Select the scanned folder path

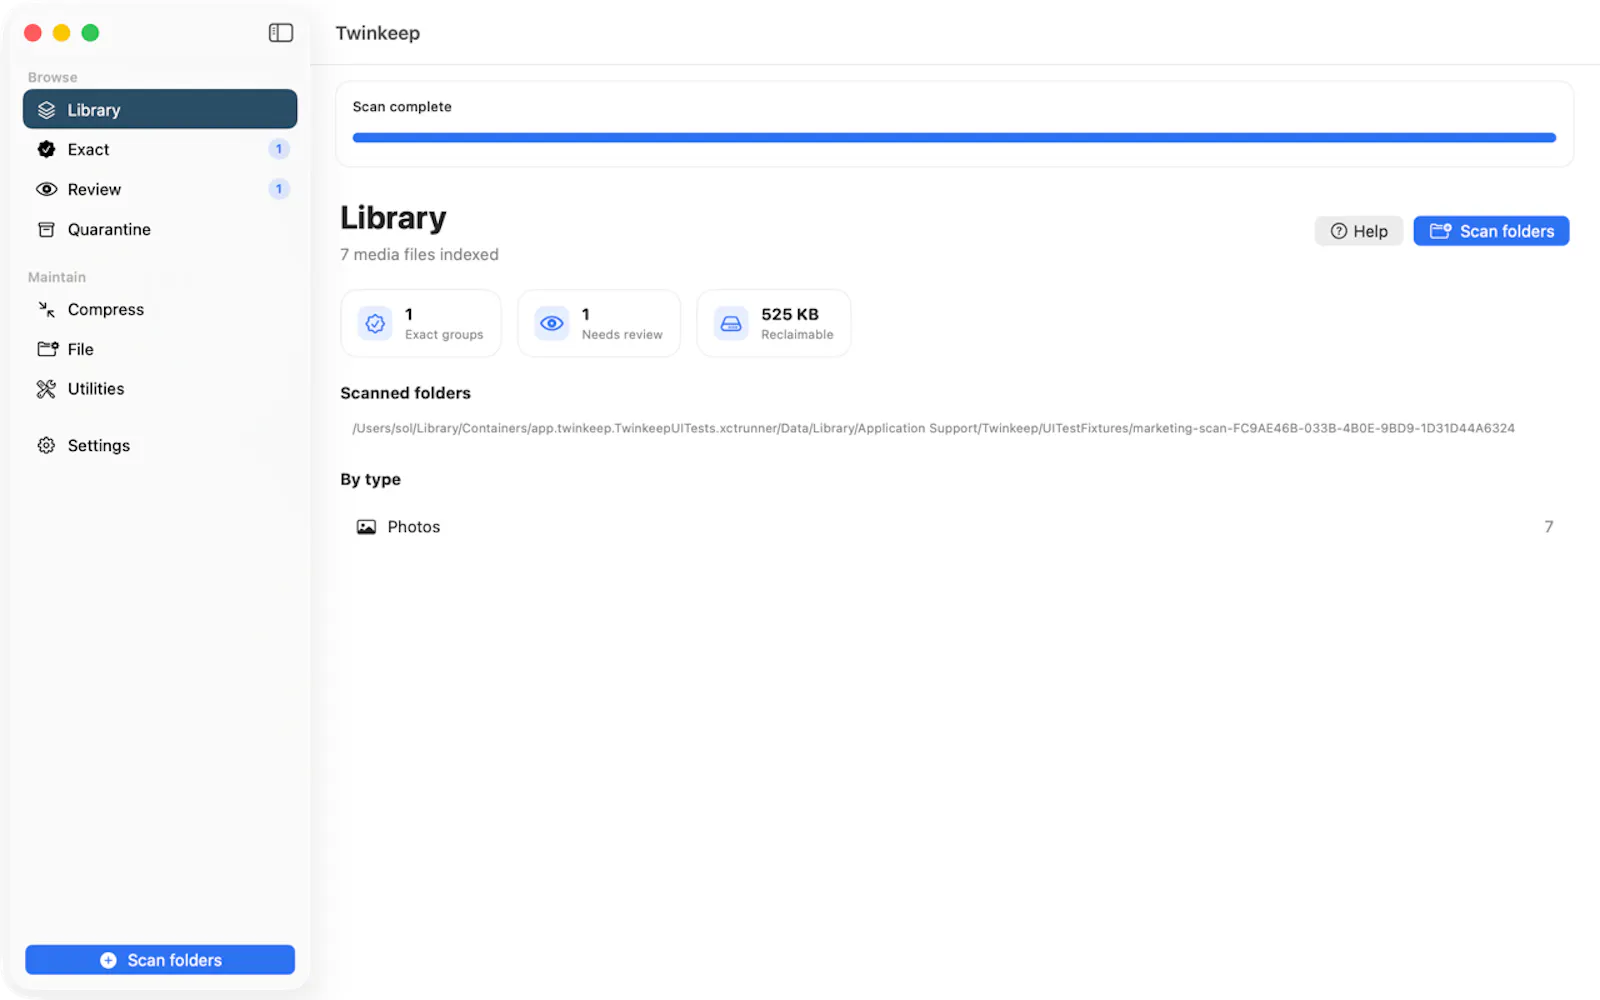point(934,428)
